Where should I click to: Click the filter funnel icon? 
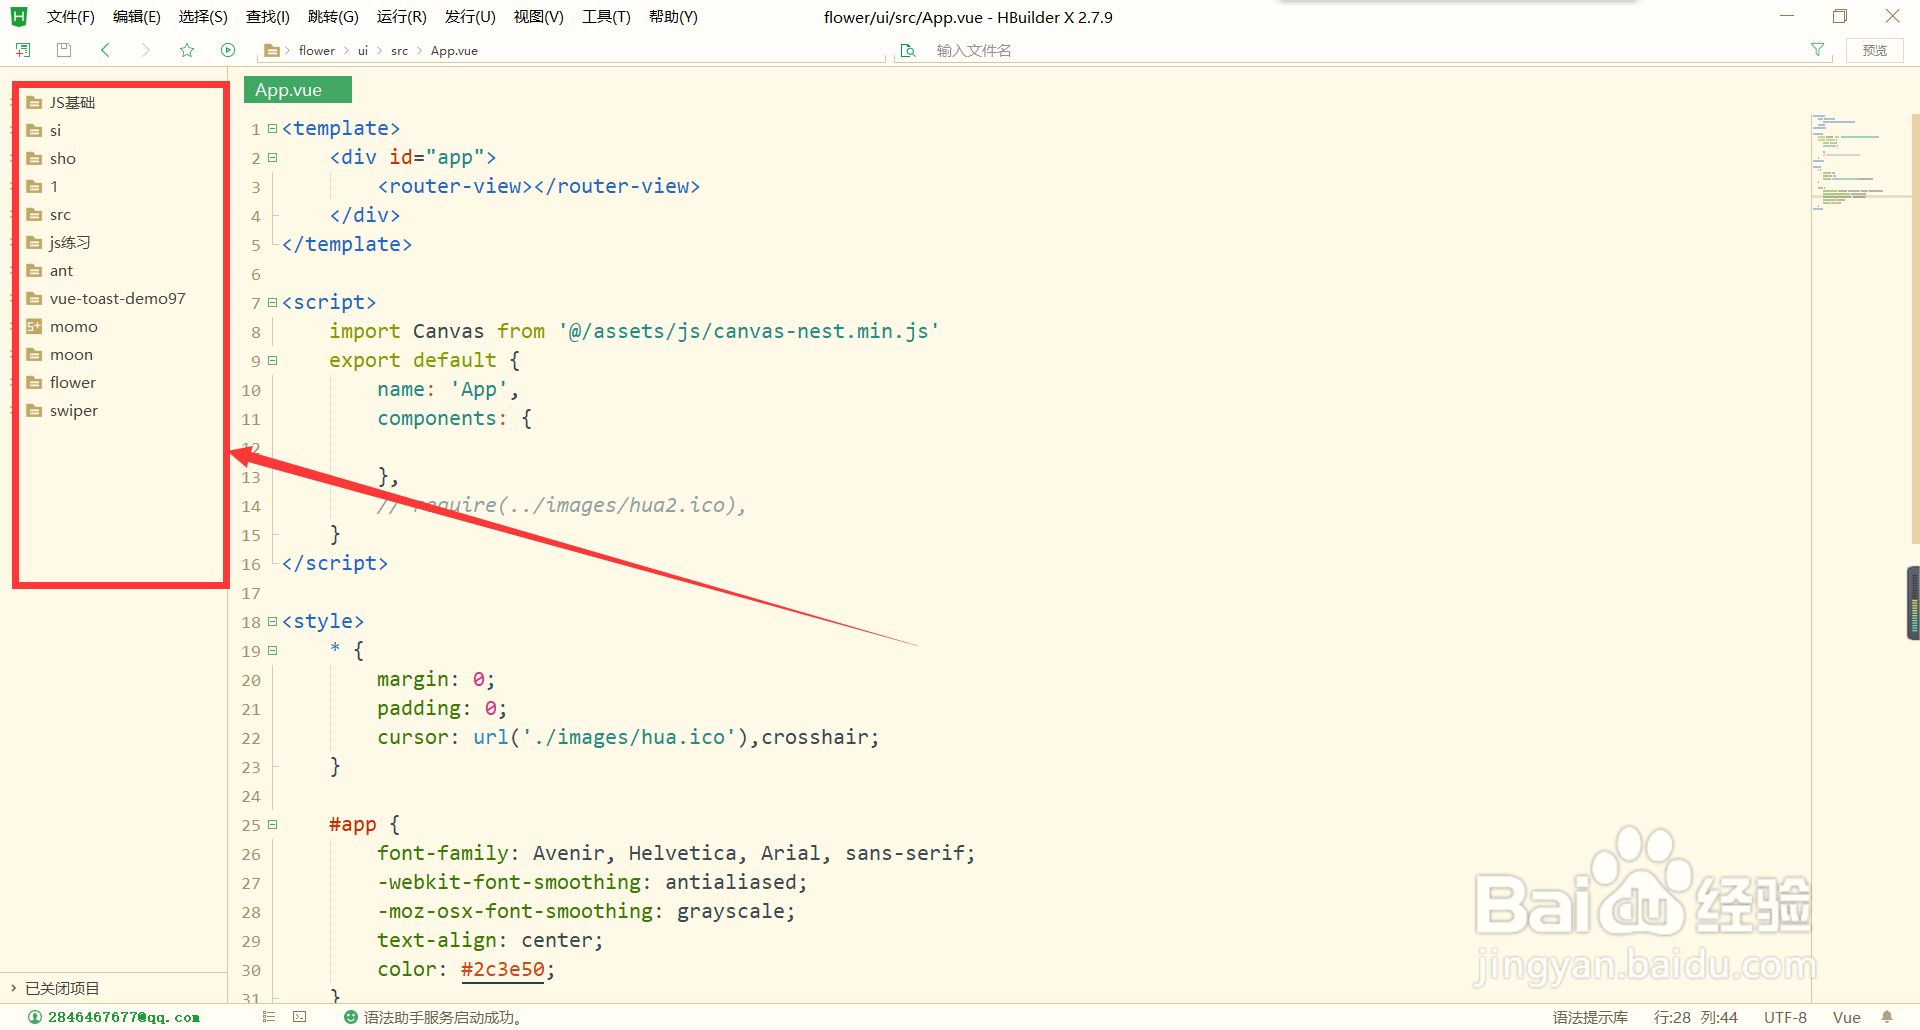[x=1817, y=50]
